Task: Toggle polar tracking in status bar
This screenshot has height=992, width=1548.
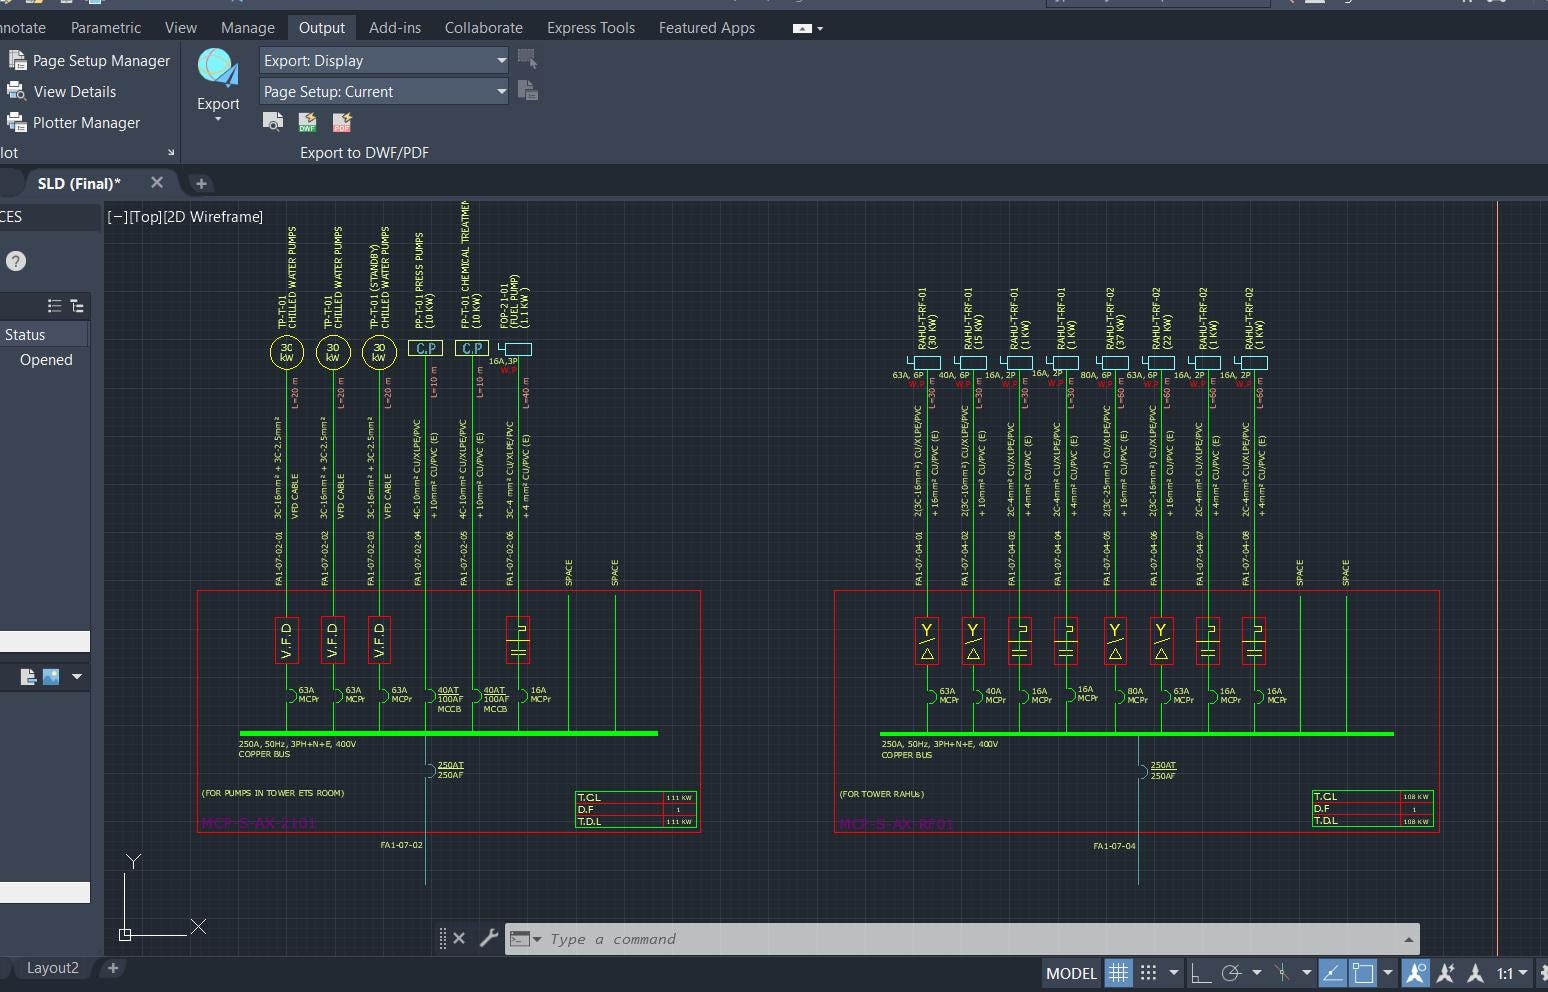Action: (1231, 973)
